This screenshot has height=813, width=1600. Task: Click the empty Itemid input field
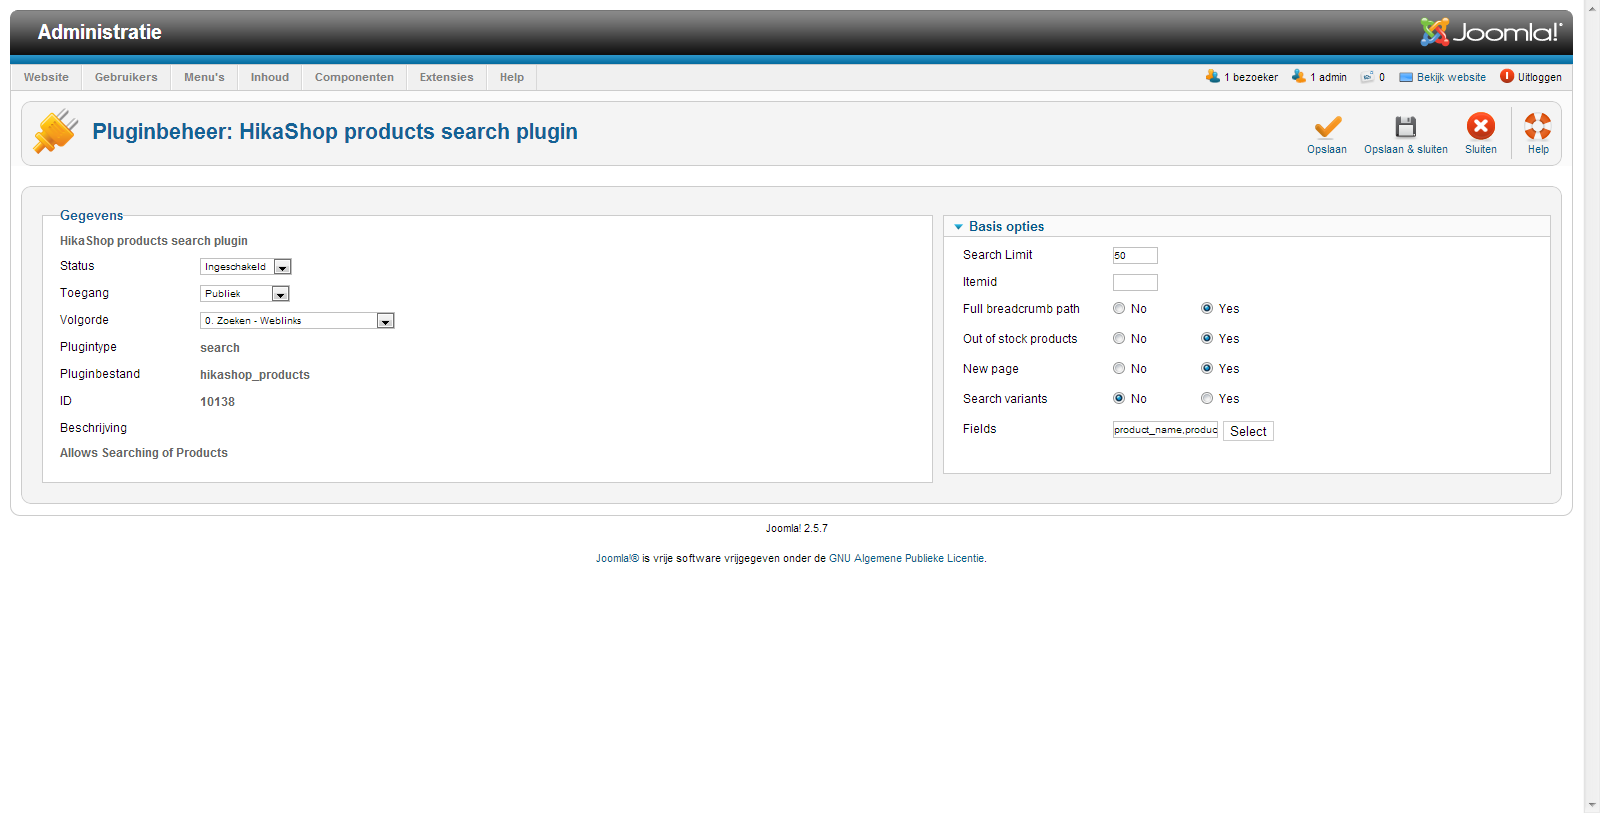pyautogui.click(x=1135, y=282)
